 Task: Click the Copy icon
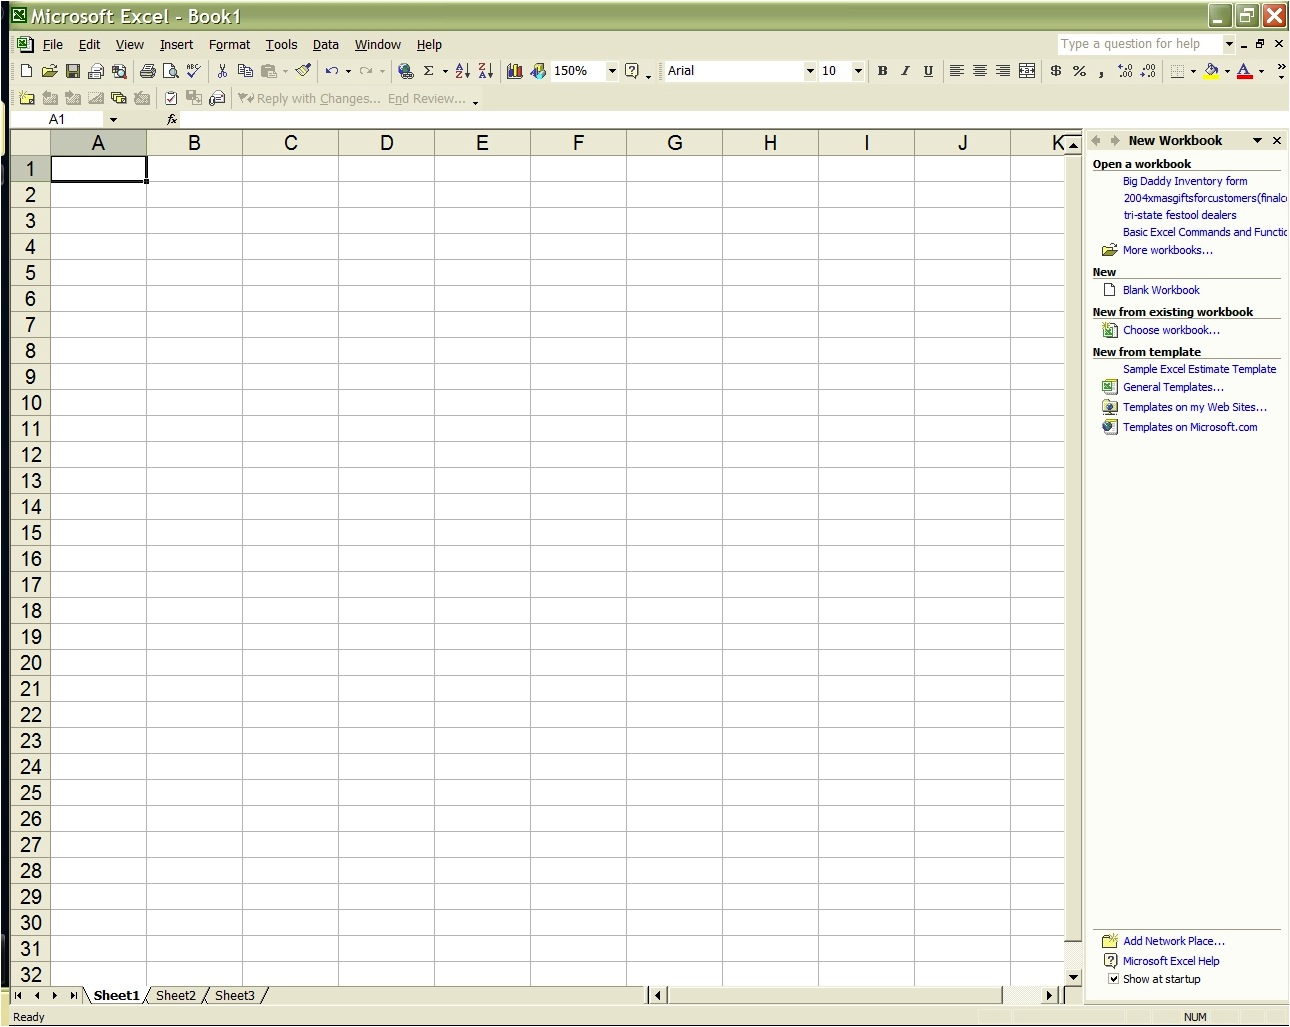pyautogui.click(x=245, y=71)
